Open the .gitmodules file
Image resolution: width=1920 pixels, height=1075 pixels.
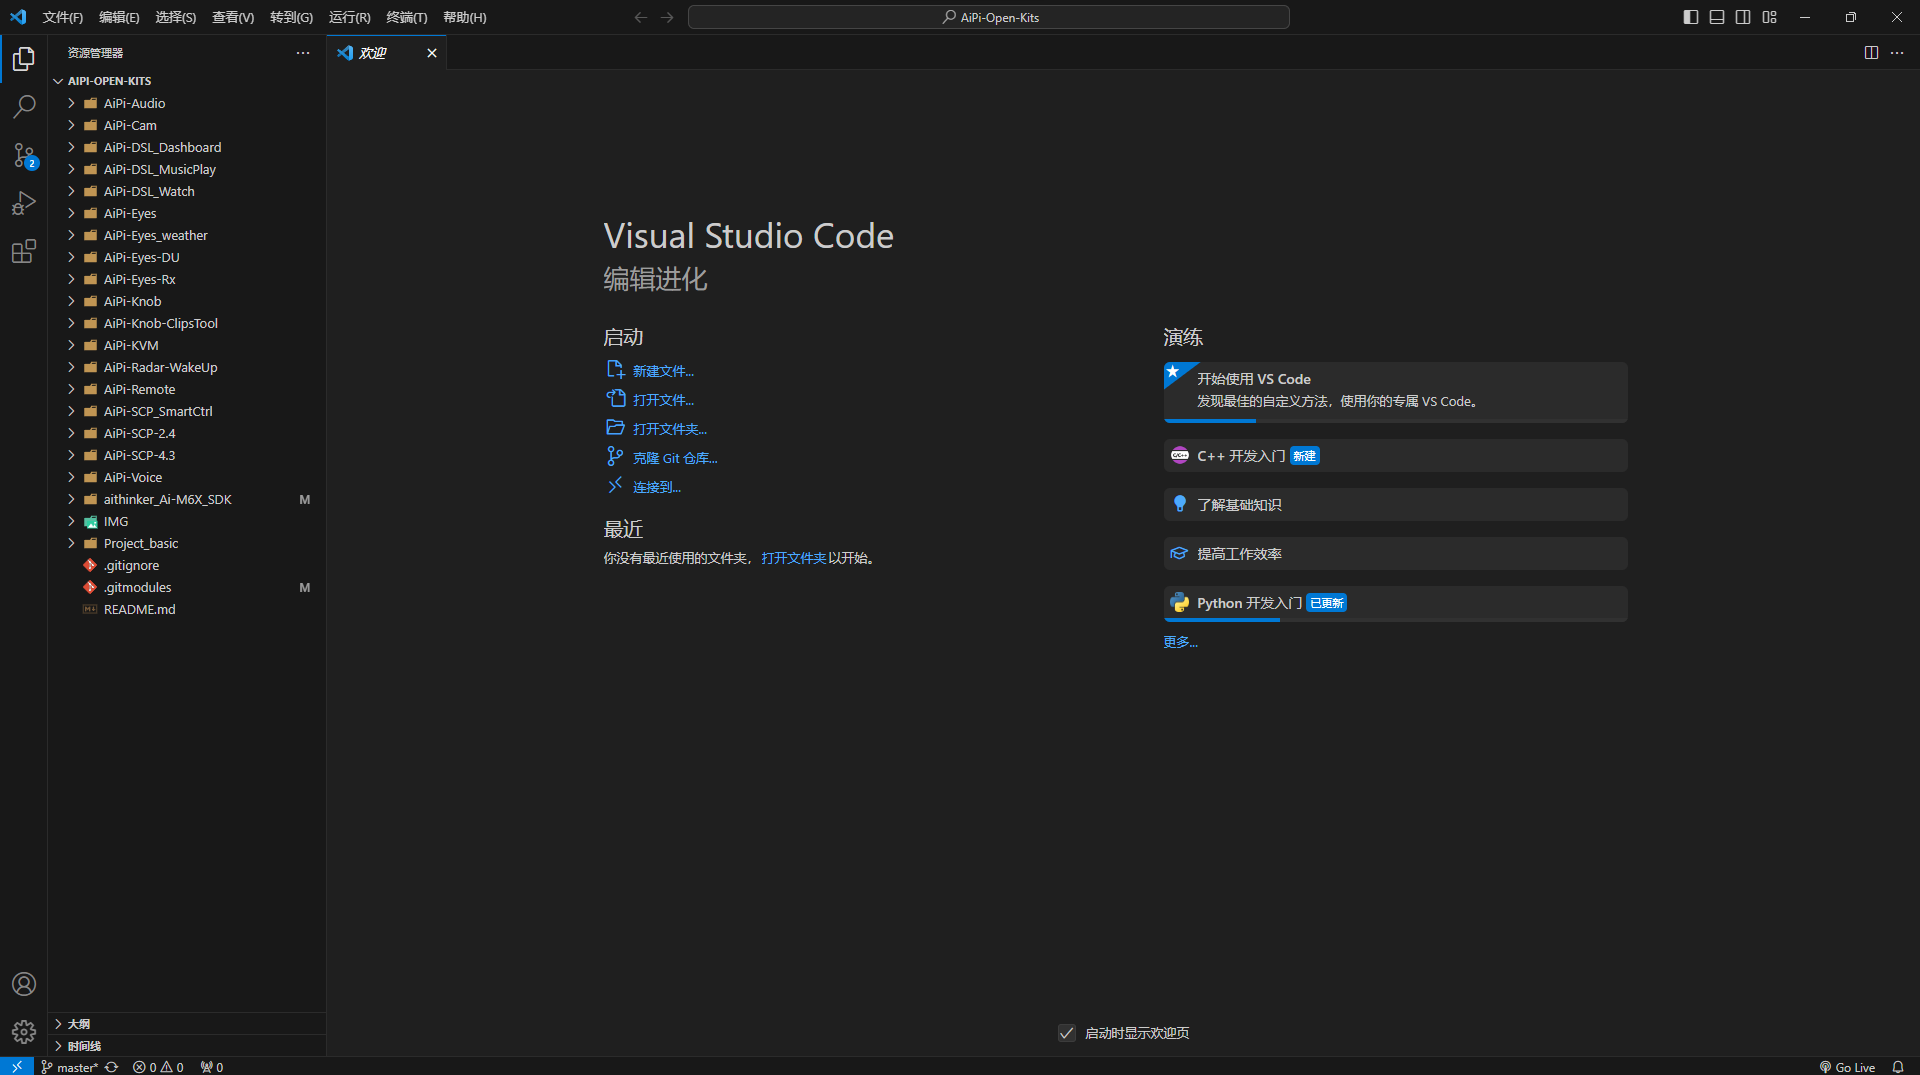point(186,587)
